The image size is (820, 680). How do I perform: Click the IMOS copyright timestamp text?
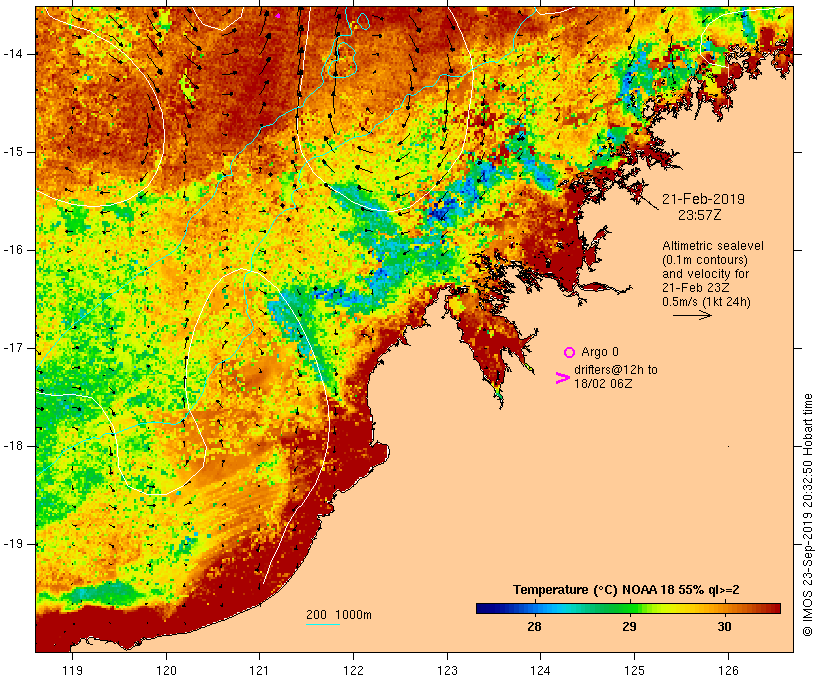tap(807, 515)
